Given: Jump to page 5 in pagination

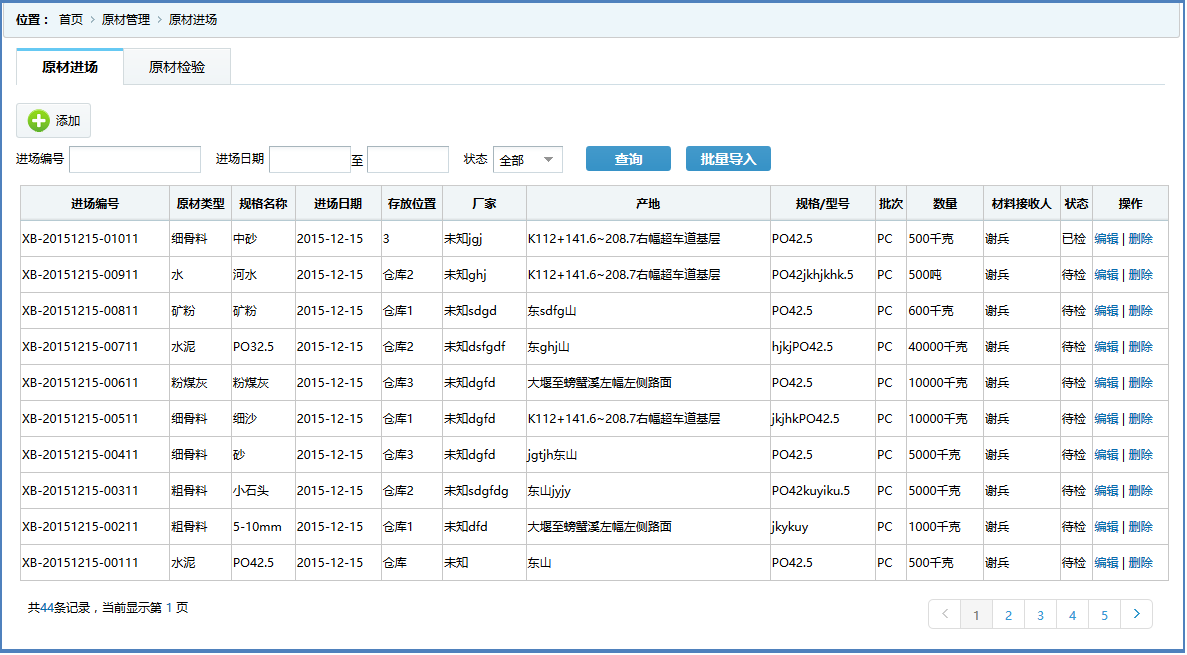Looking at the screenshot, I should [1104, 615].
